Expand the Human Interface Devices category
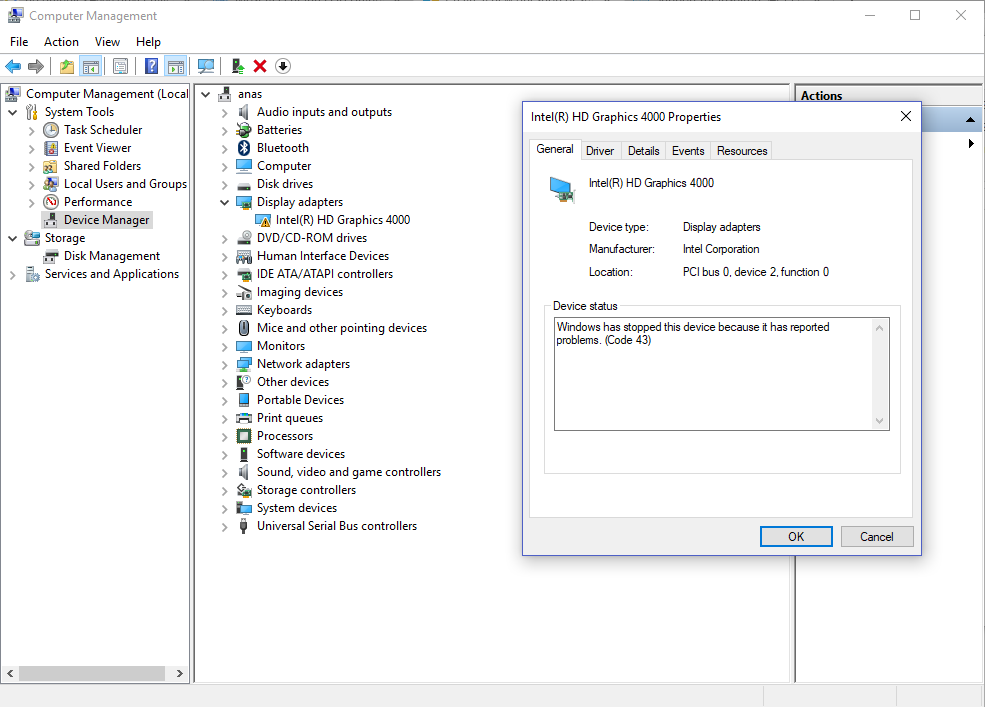The image size is (985, 707). pos(224,257)
